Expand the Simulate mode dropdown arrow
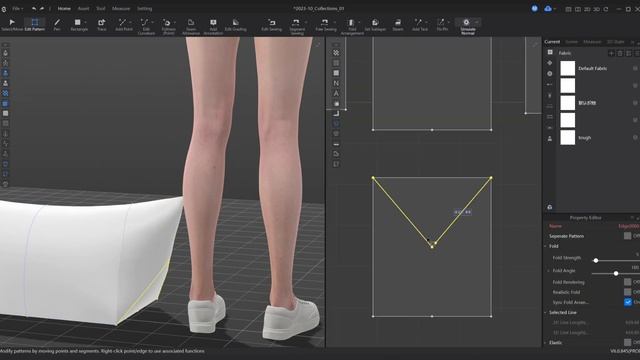 (x=476, y=22)
